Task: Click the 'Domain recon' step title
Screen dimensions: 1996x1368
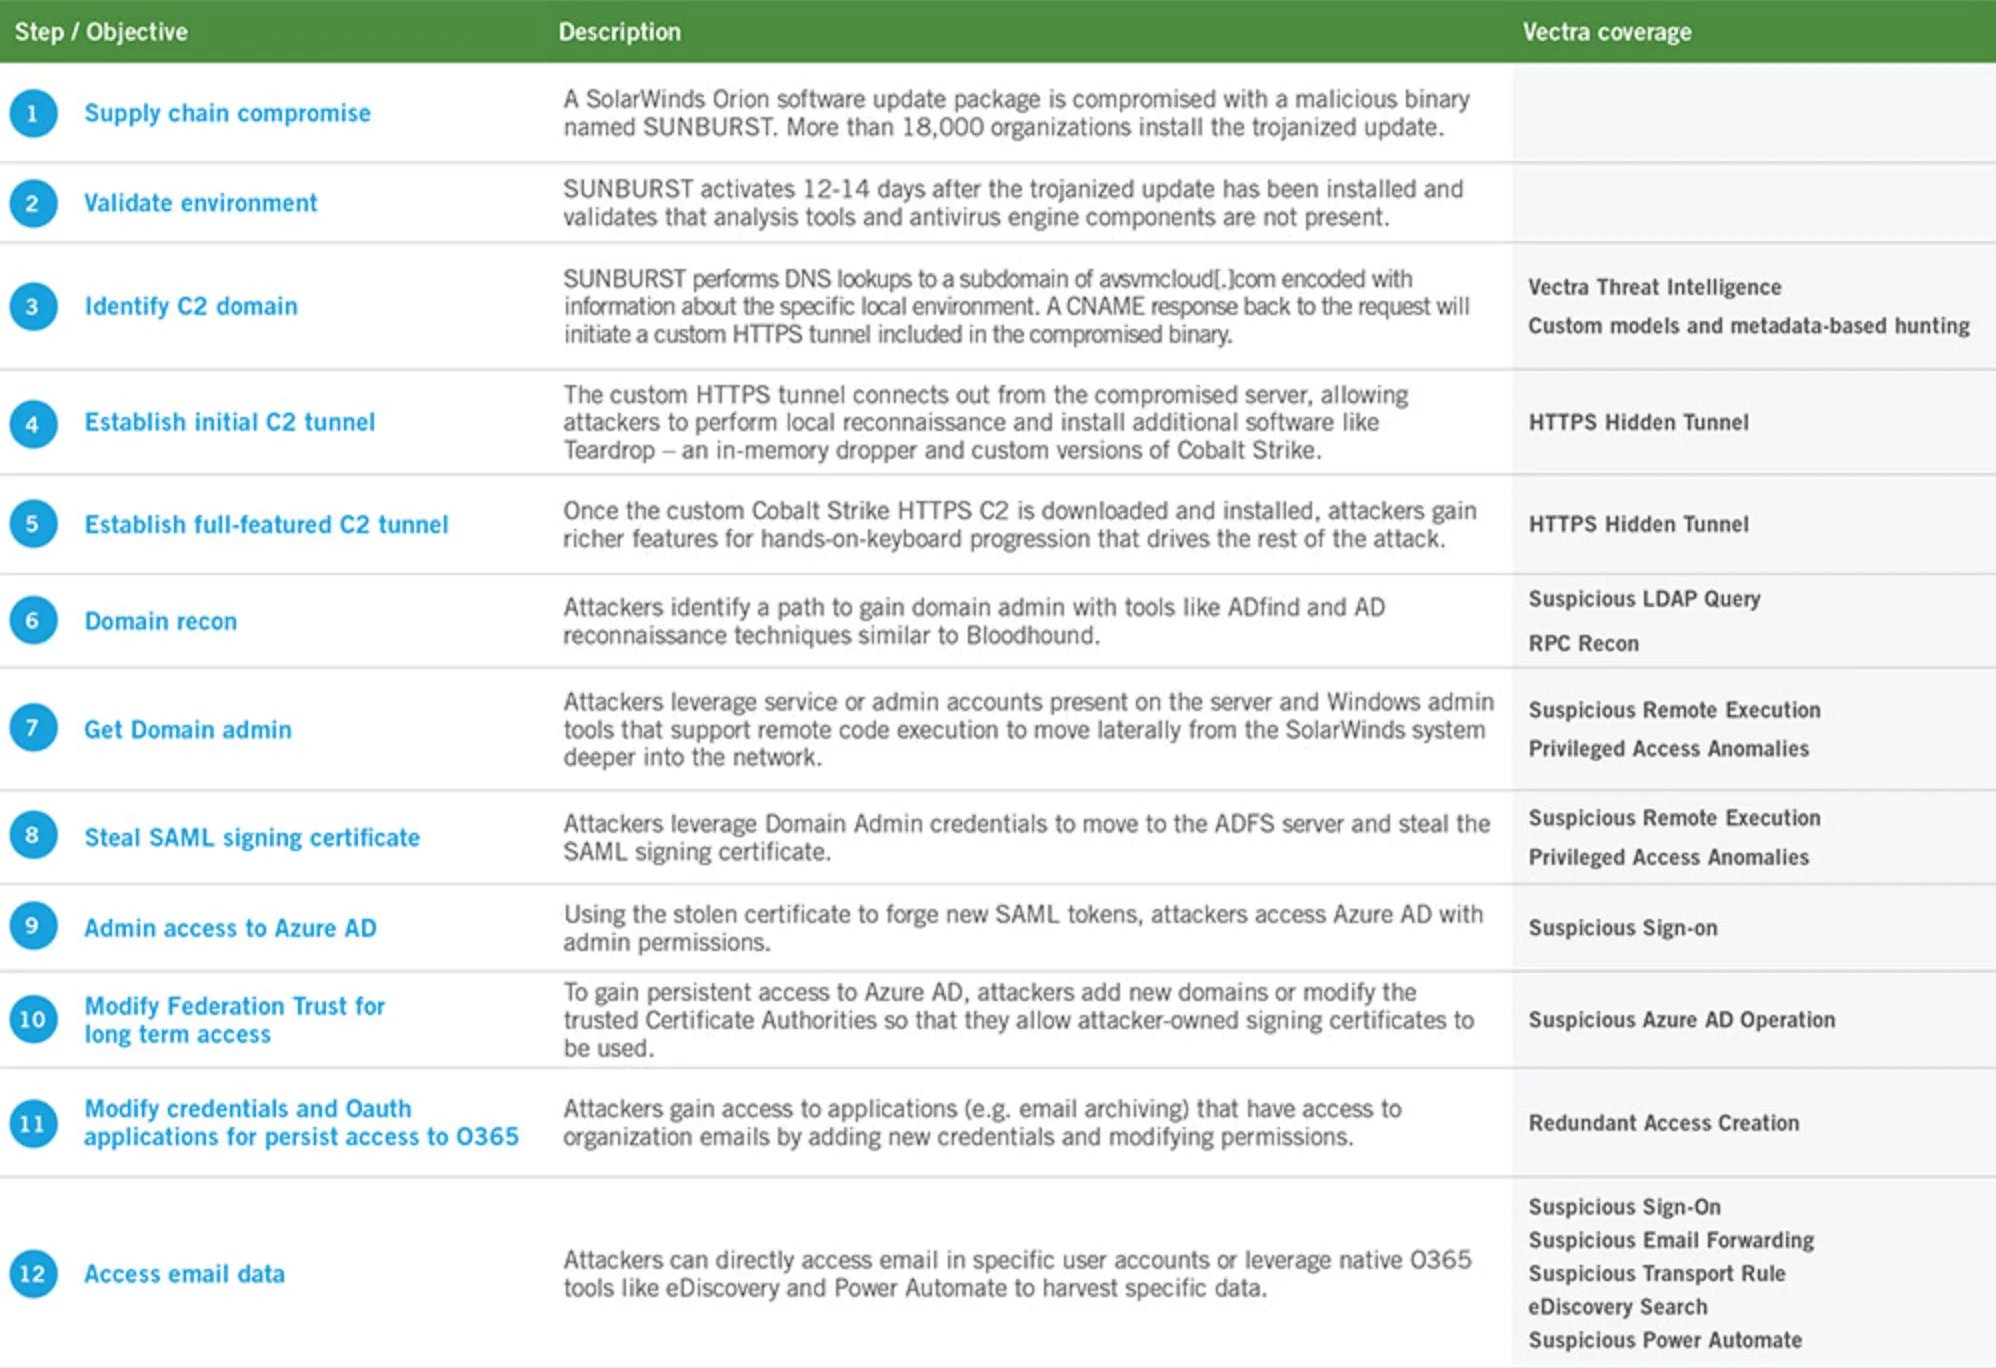Action: (x=160, y=621)
